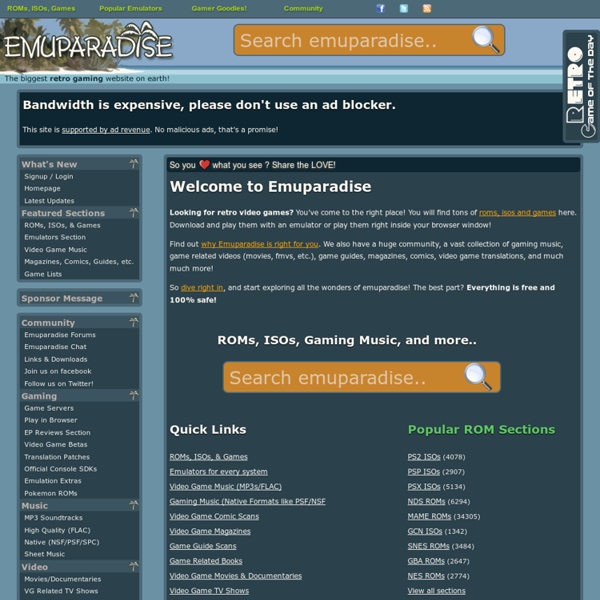Image resolution: width=600 pixels, height=600 pixels.
Task: Follow the roms, isos and games text link
Action: 517,212
